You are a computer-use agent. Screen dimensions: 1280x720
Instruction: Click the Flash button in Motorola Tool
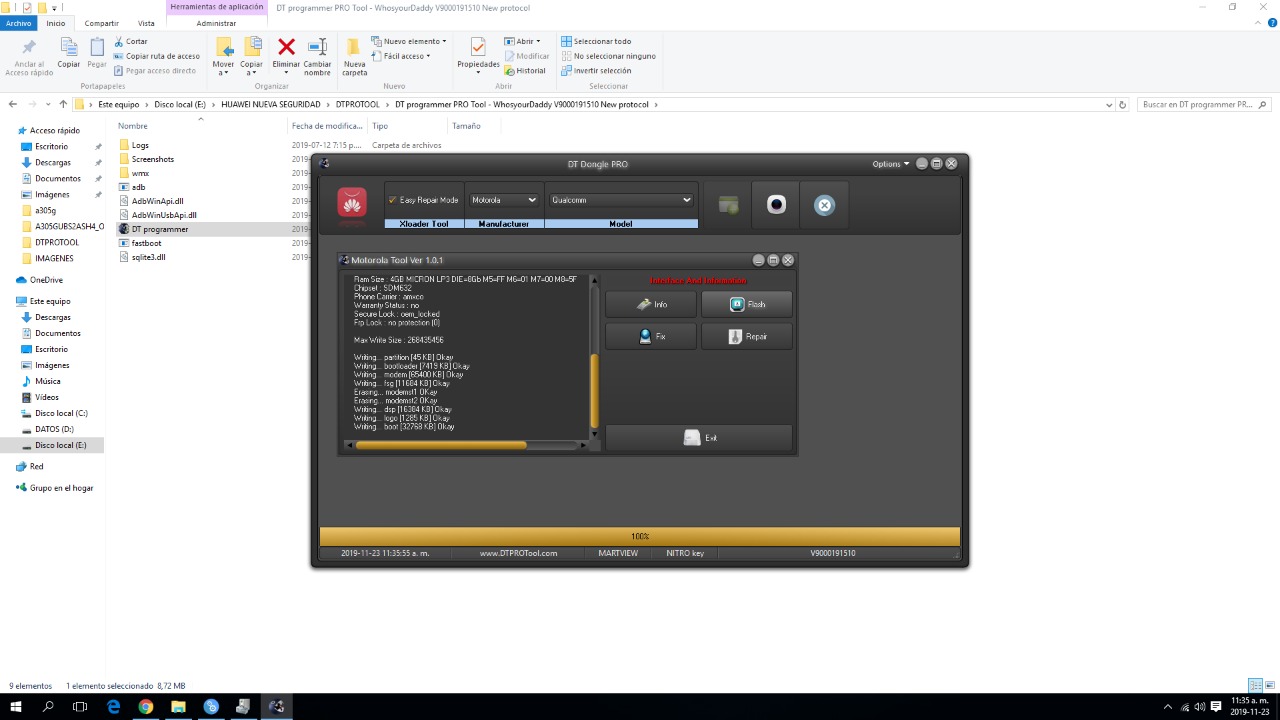point(747,304)
